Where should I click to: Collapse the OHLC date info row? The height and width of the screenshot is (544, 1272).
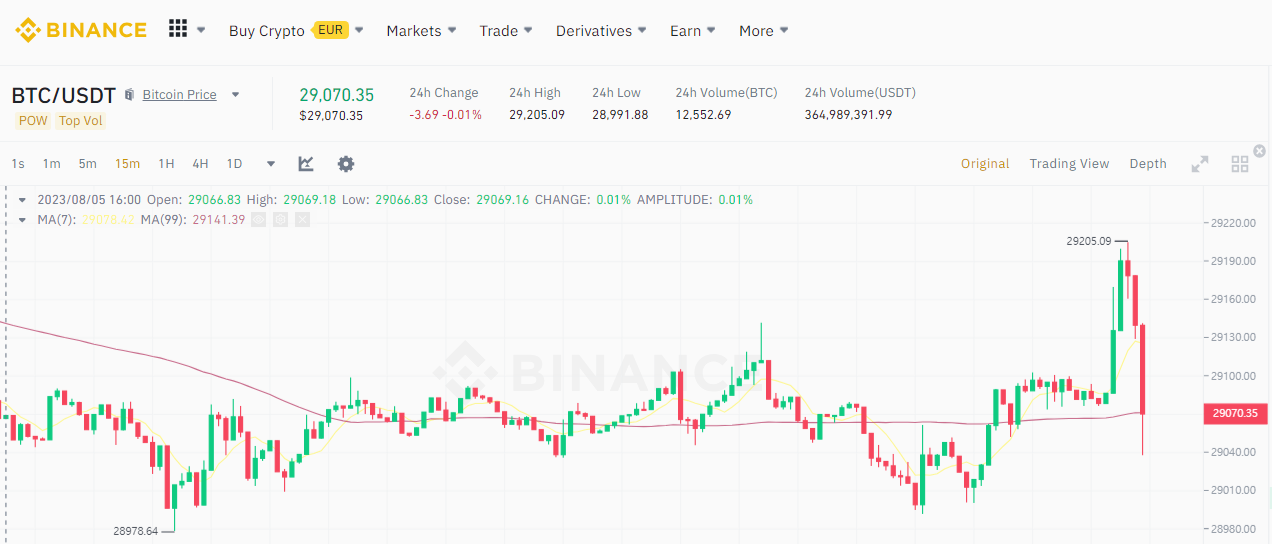23,200
